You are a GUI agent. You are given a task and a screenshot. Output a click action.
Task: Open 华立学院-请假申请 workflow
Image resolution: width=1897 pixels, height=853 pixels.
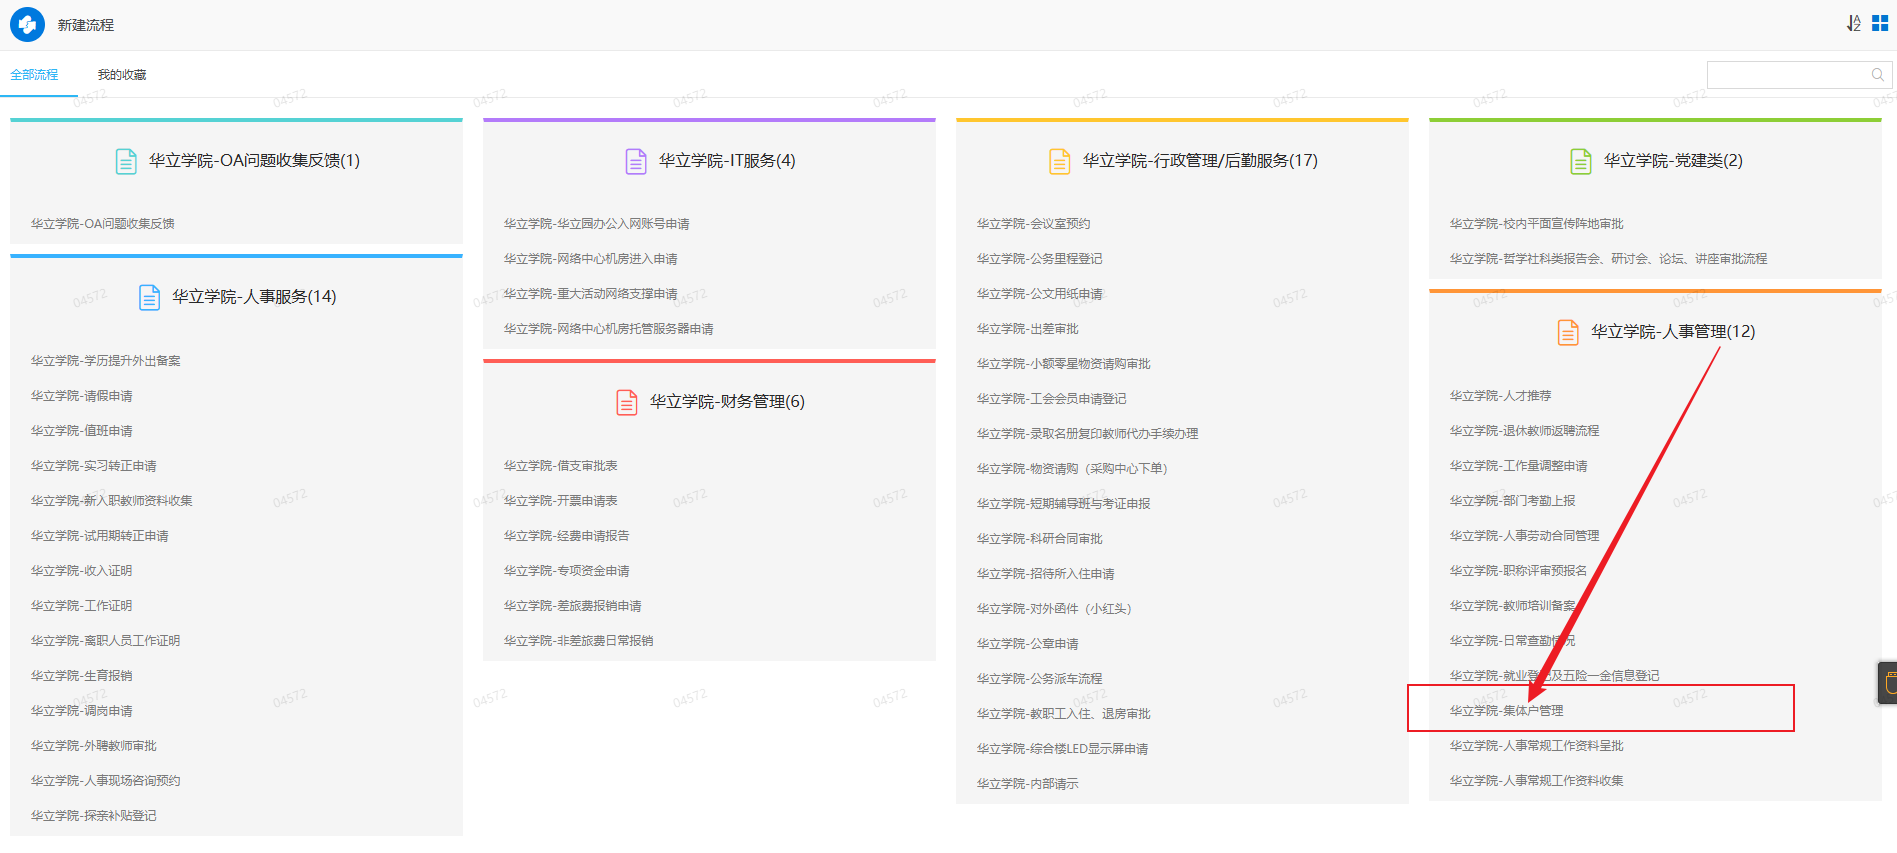pyautogui.click(x=82, y=396)
